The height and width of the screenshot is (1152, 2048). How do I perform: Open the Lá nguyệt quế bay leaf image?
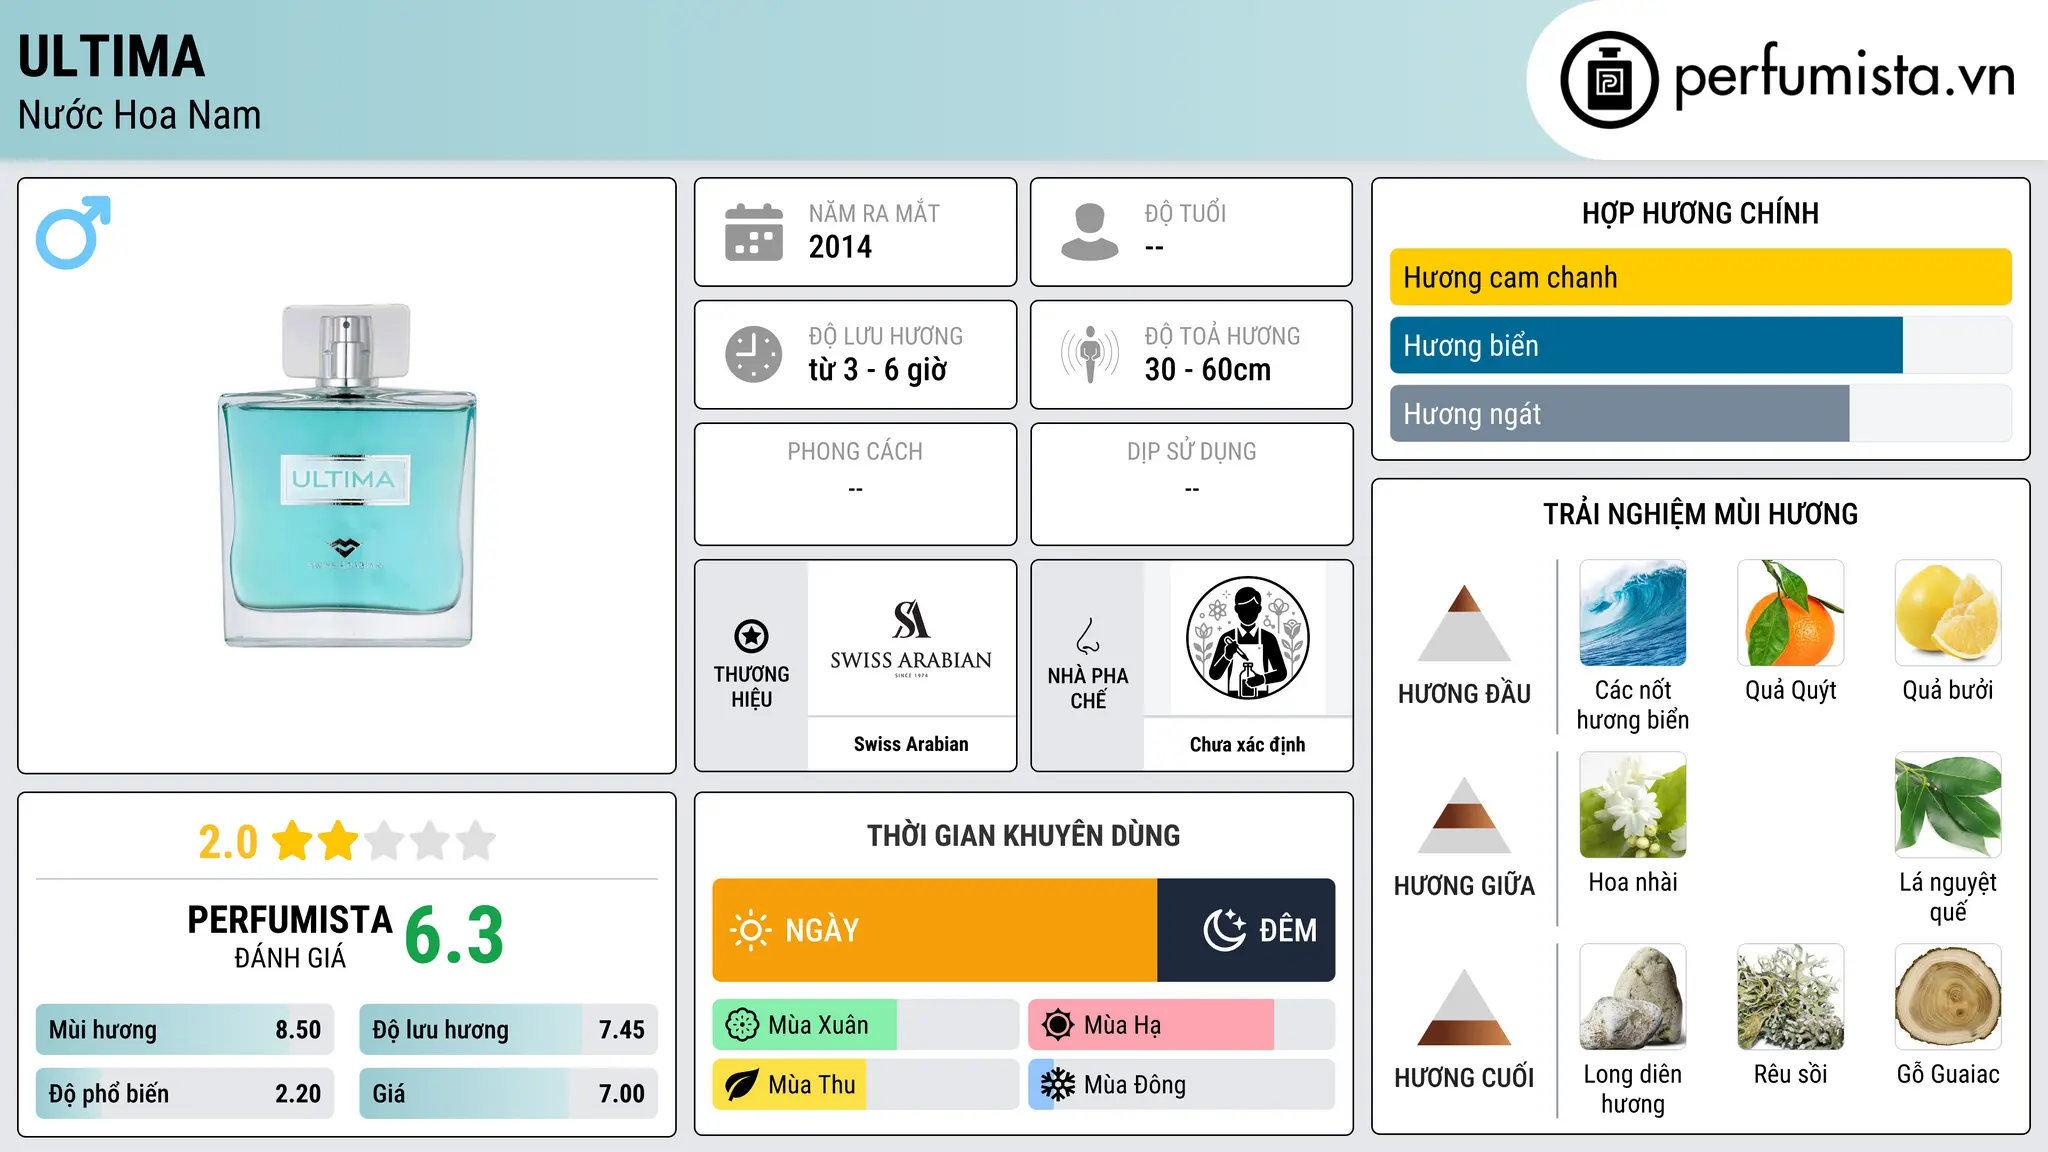click(x=1948, y=805)
